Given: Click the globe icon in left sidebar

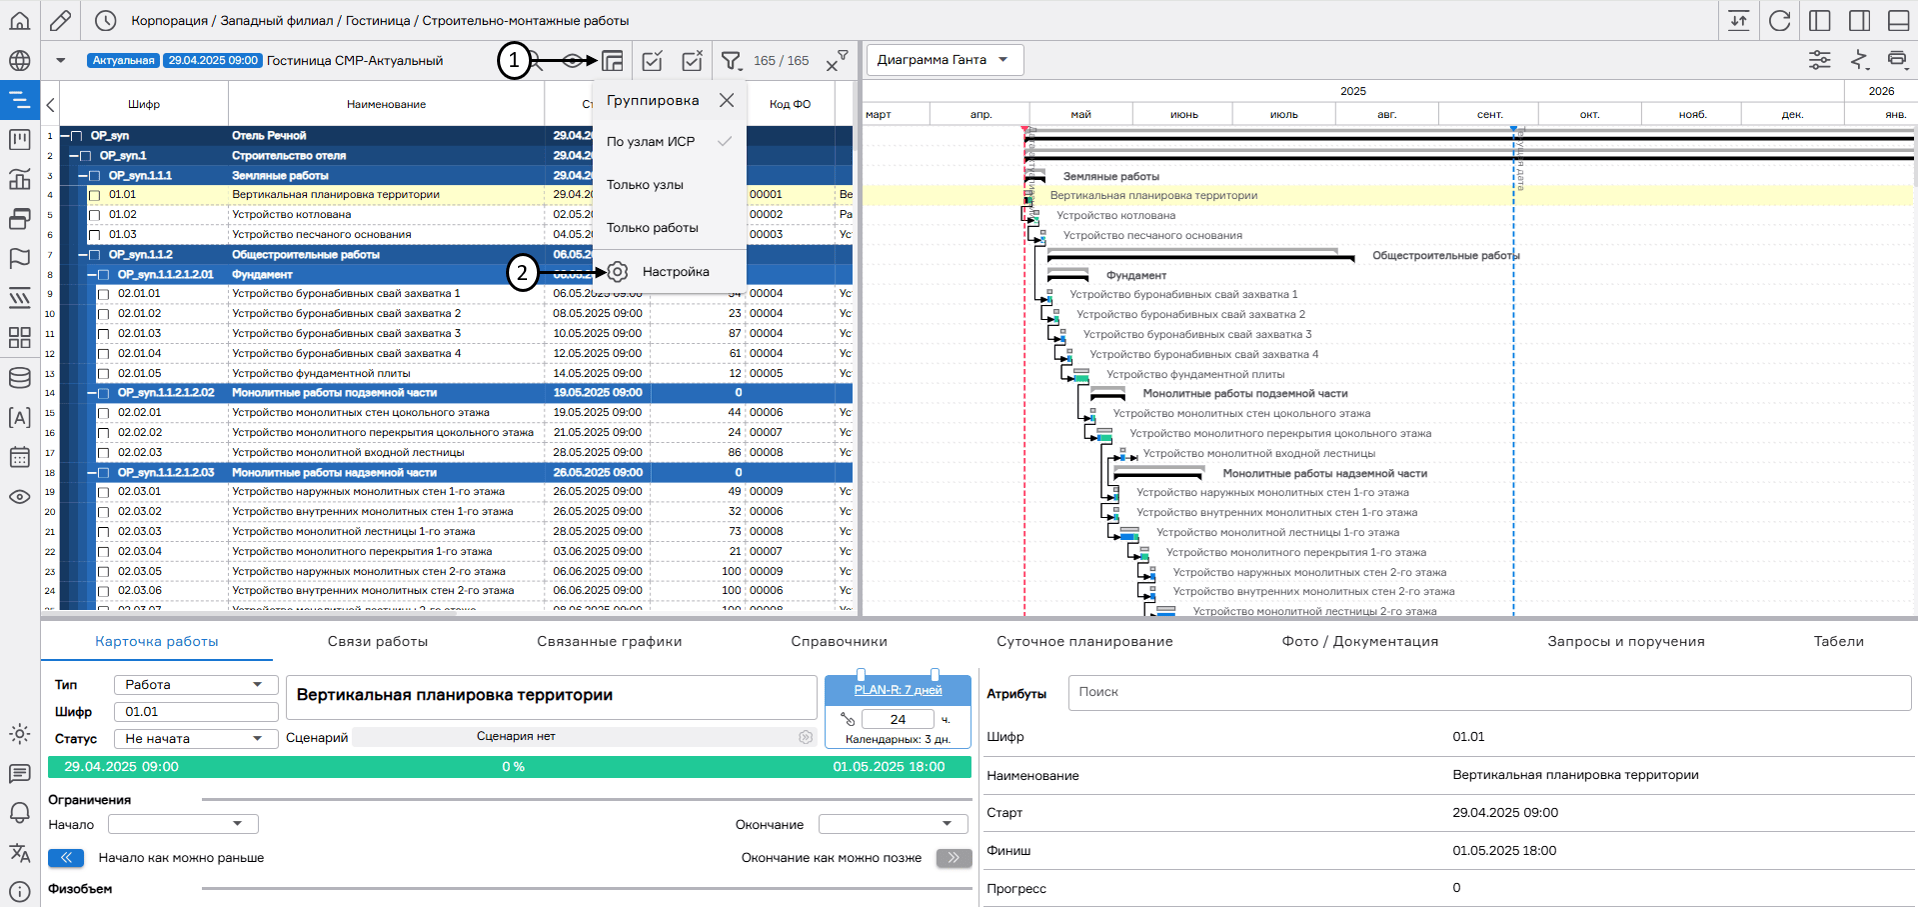Looking at the screenshot, I should (19, 61).
